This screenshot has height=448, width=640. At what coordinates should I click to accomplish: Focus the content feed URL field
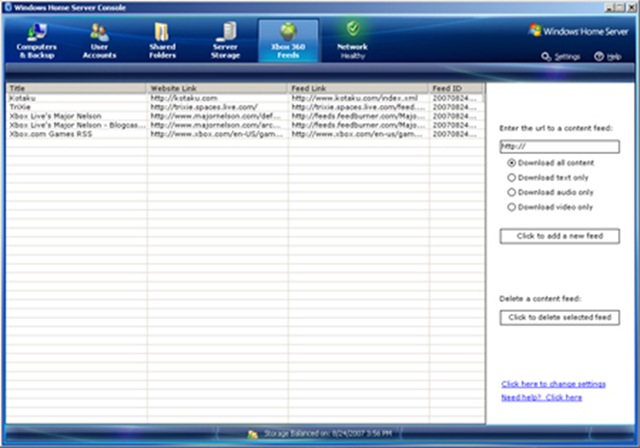point(560,146)
